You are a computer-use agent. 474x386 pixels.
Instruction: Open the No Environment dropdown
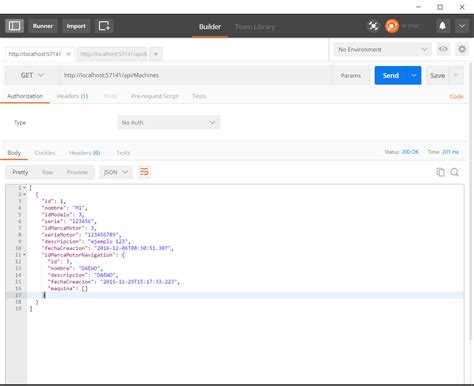pyautogui.click(x=382, y=49)
